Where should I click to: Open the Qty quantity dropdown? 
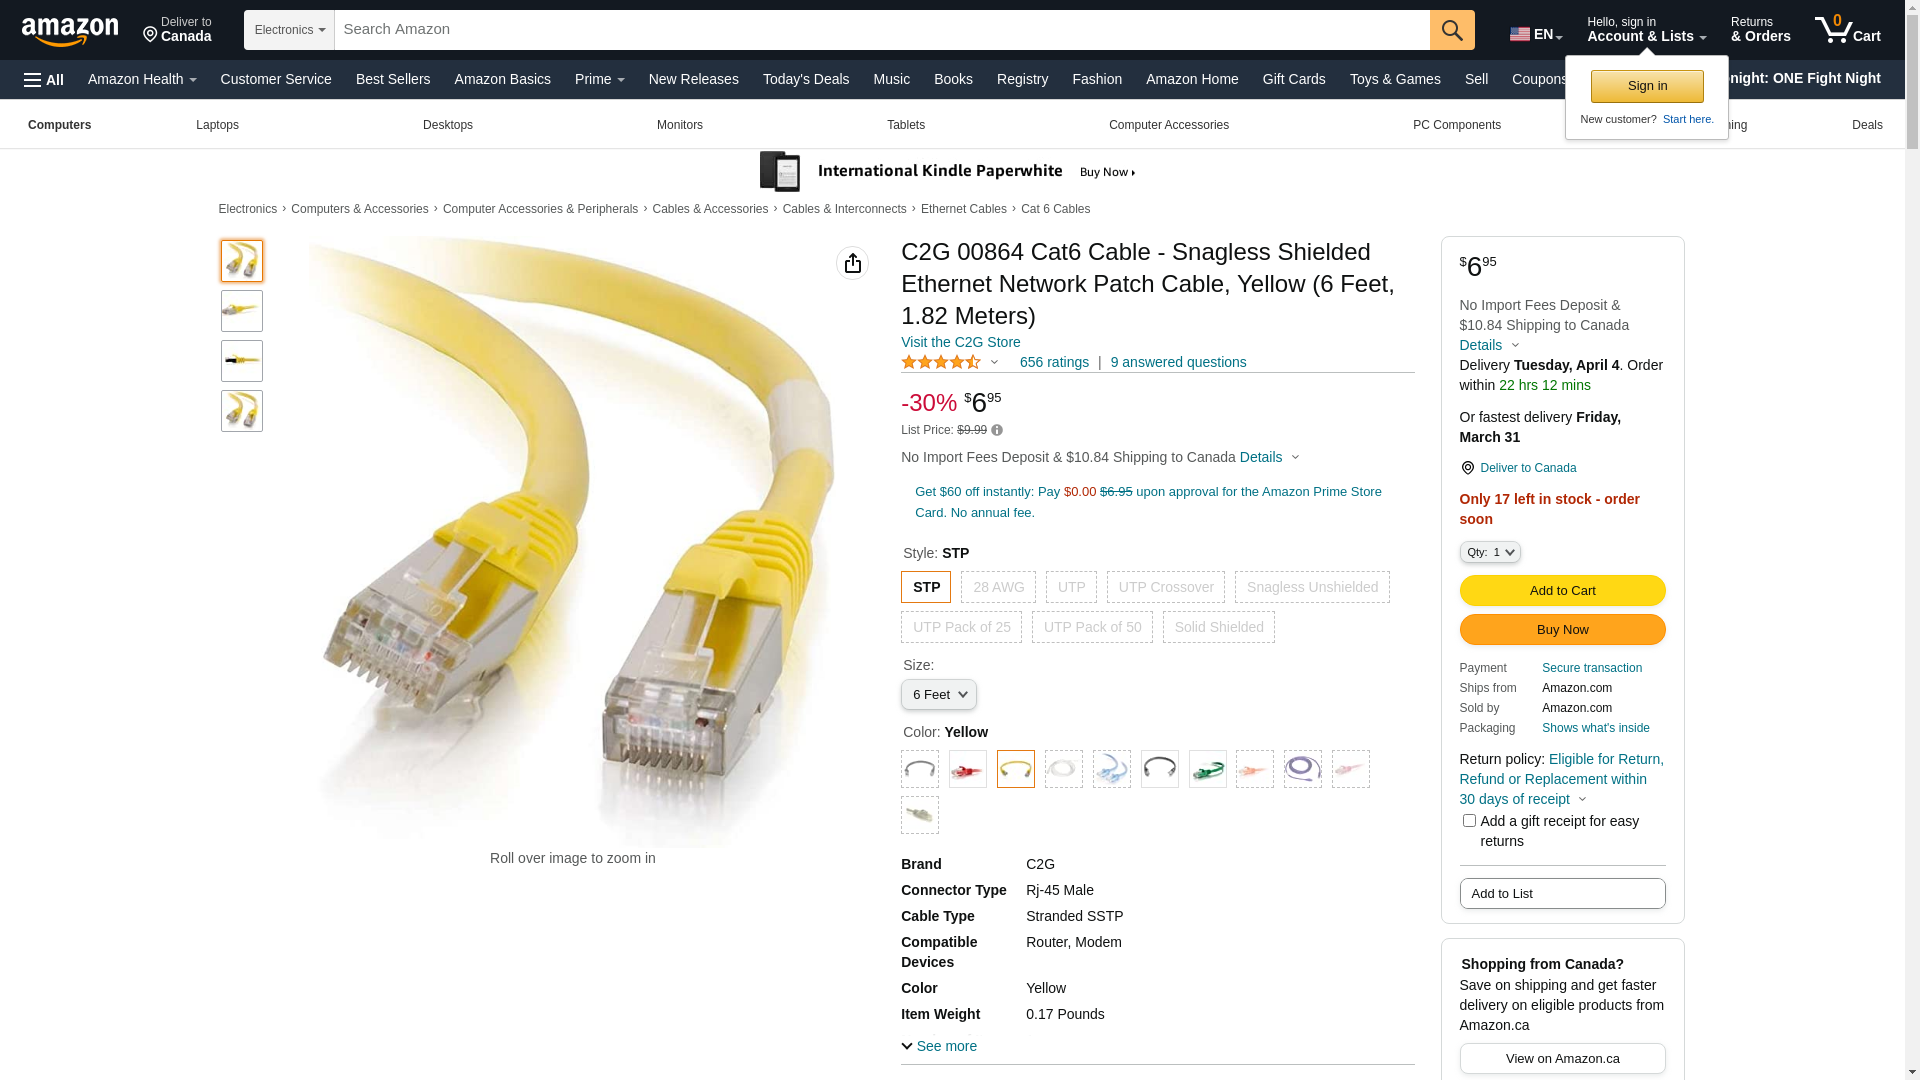(x=1490, y=552)
